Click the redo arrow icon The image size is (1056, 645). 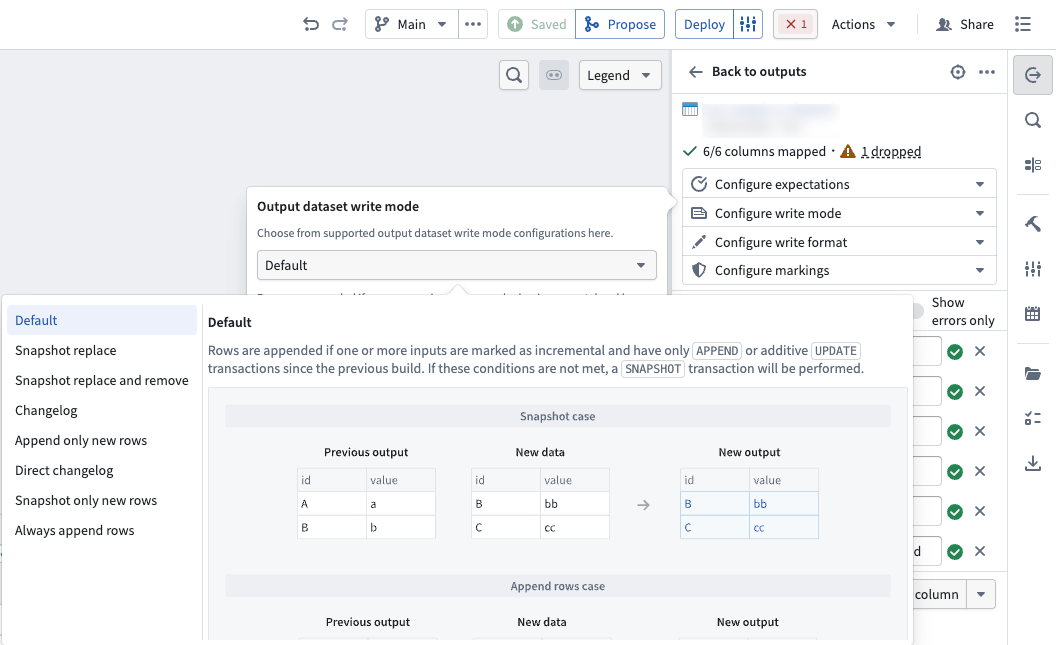pos(340,24)
